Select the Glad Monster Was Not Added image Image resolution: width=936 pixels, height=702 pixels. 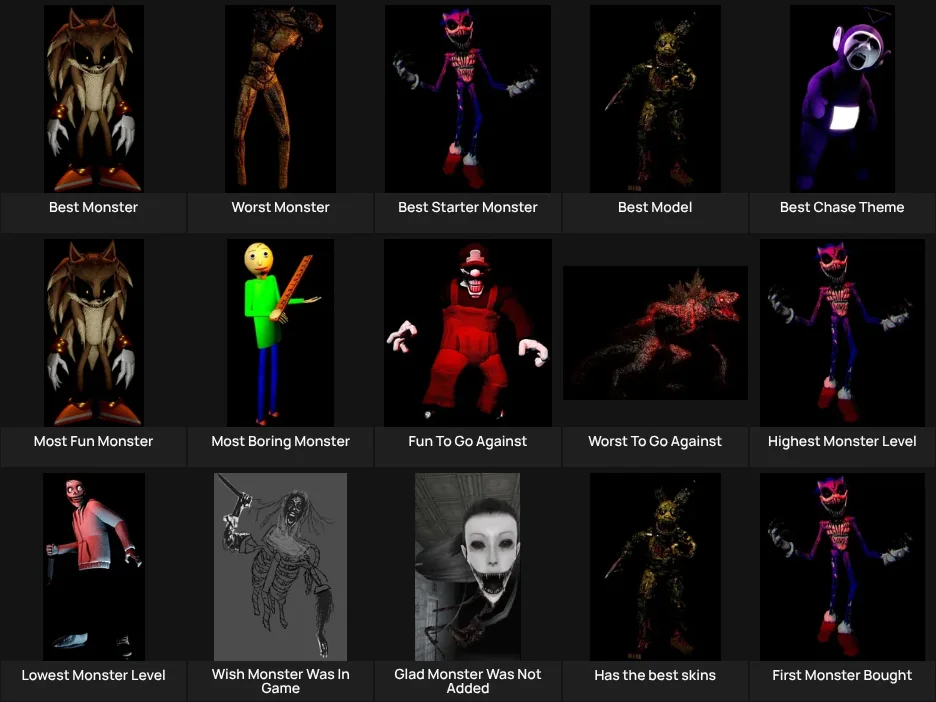click(467, 566)
